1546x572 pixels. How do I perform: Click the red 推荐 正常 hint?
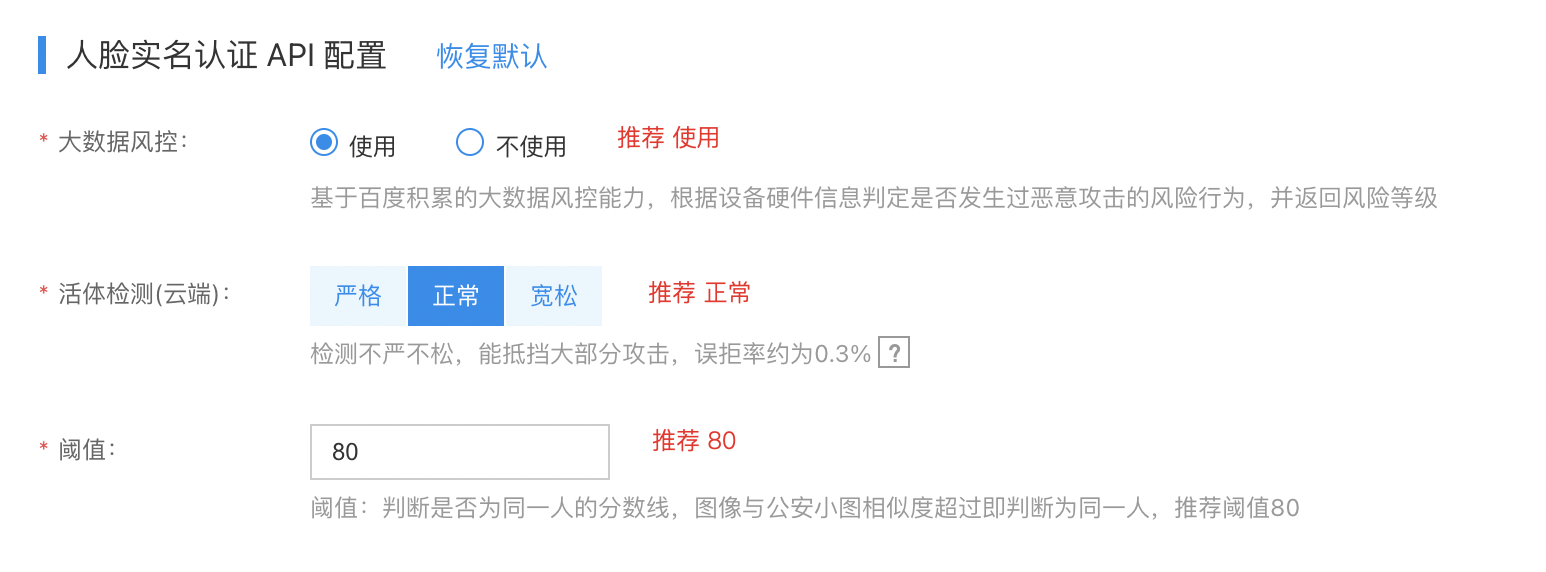click(700, 293)
